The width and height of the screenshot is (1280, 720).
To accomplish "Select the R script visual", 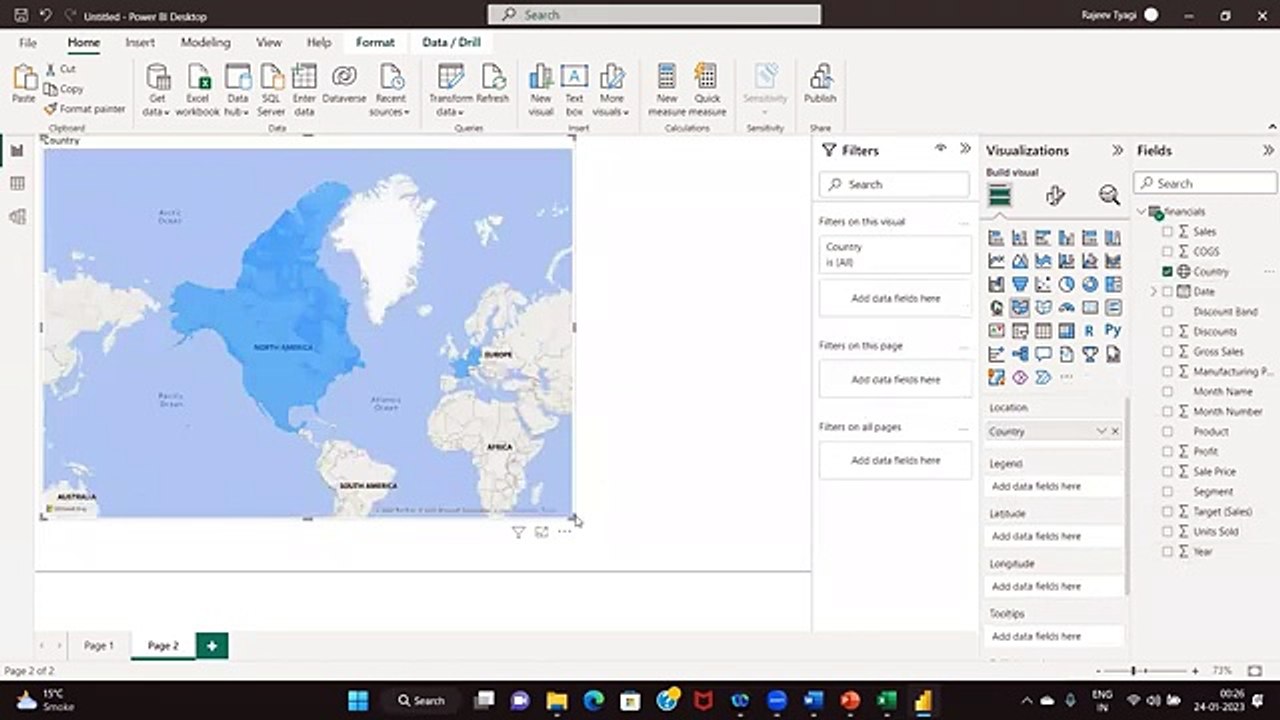I will (x=1089, y=330).
